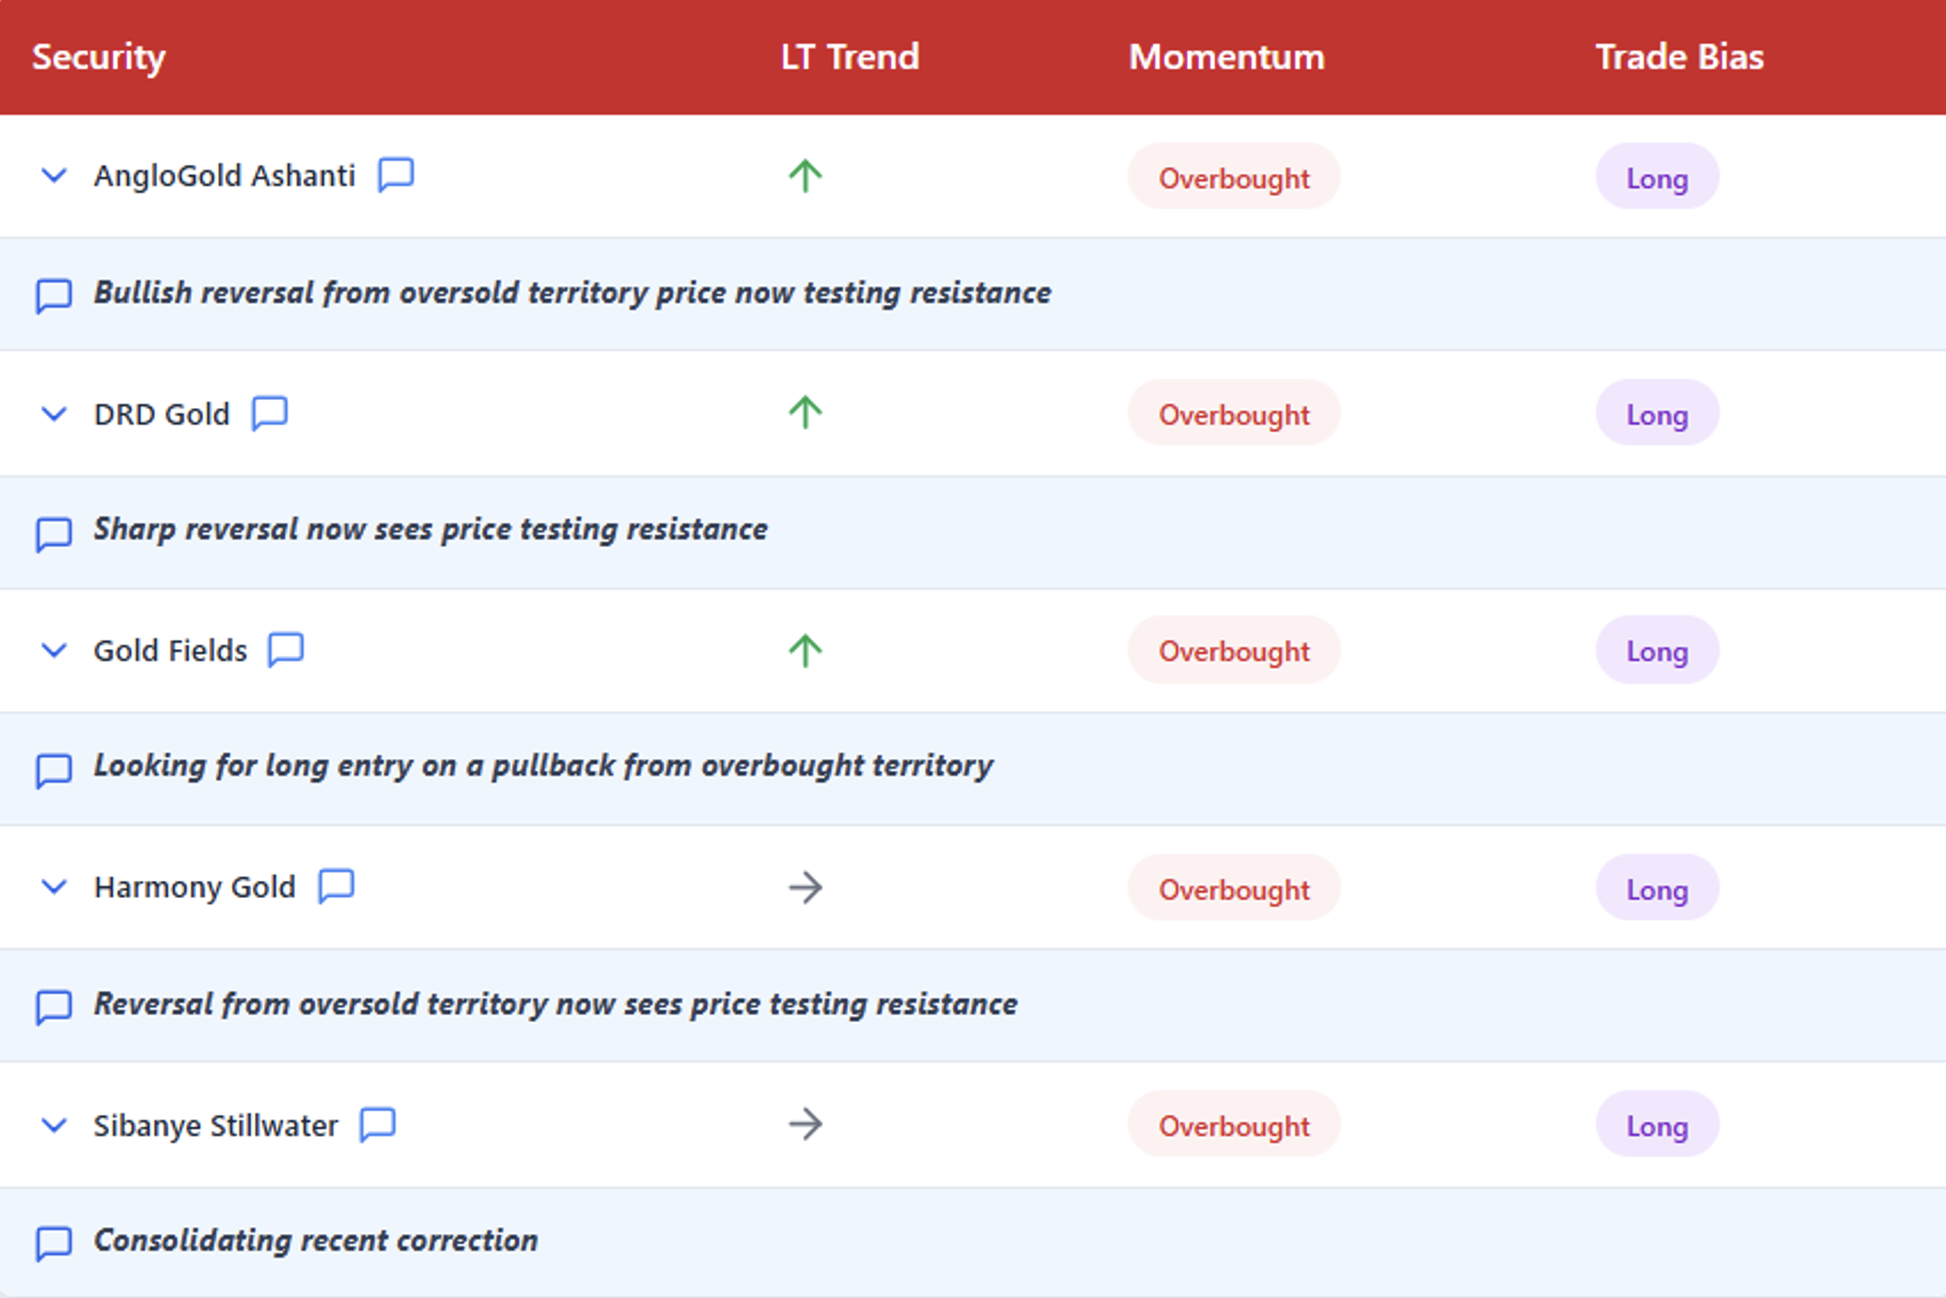Viewport: 1946px width, 1298px height.
Task: Click 'Looking for long entry' comment text
Action: pyautogui.click(x=543, y=766)
